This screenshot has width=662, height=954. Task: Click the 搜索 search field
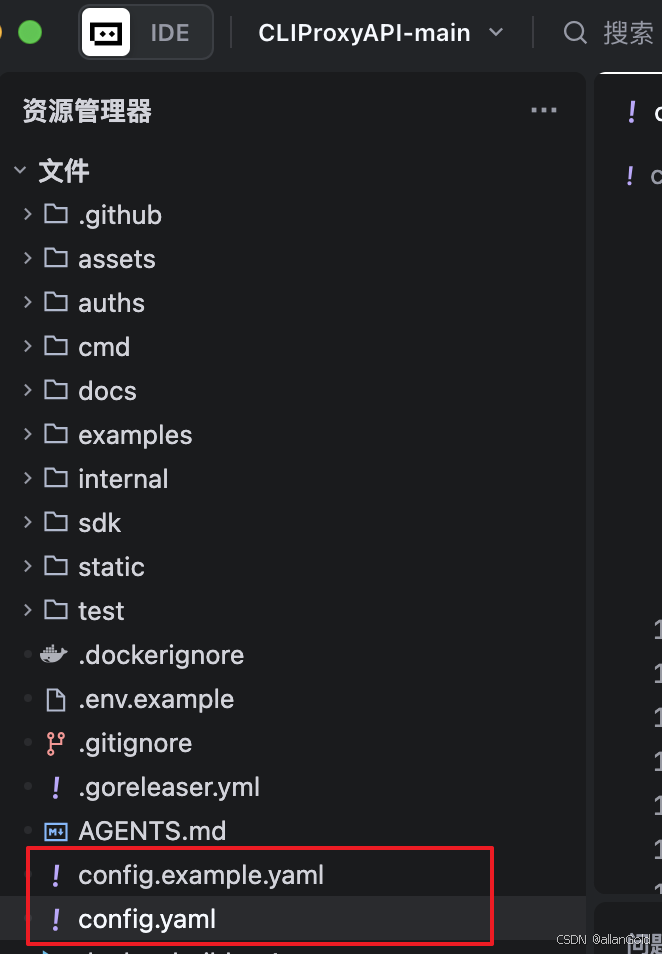coord(628,33)
